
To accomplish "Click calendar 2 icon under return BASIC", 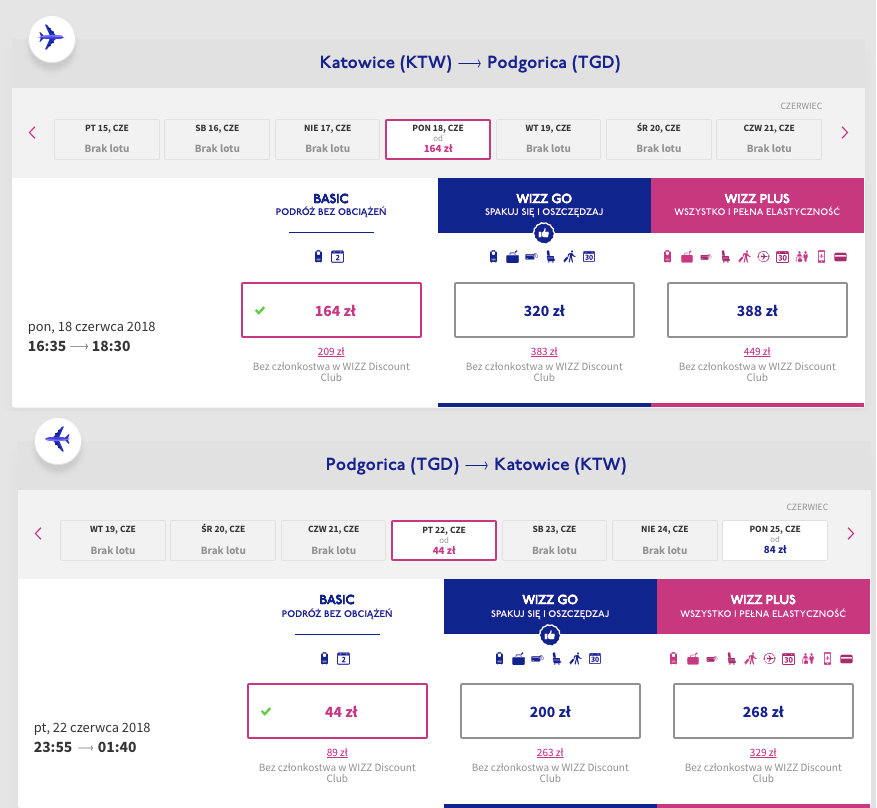I will (x=343, y=659).
